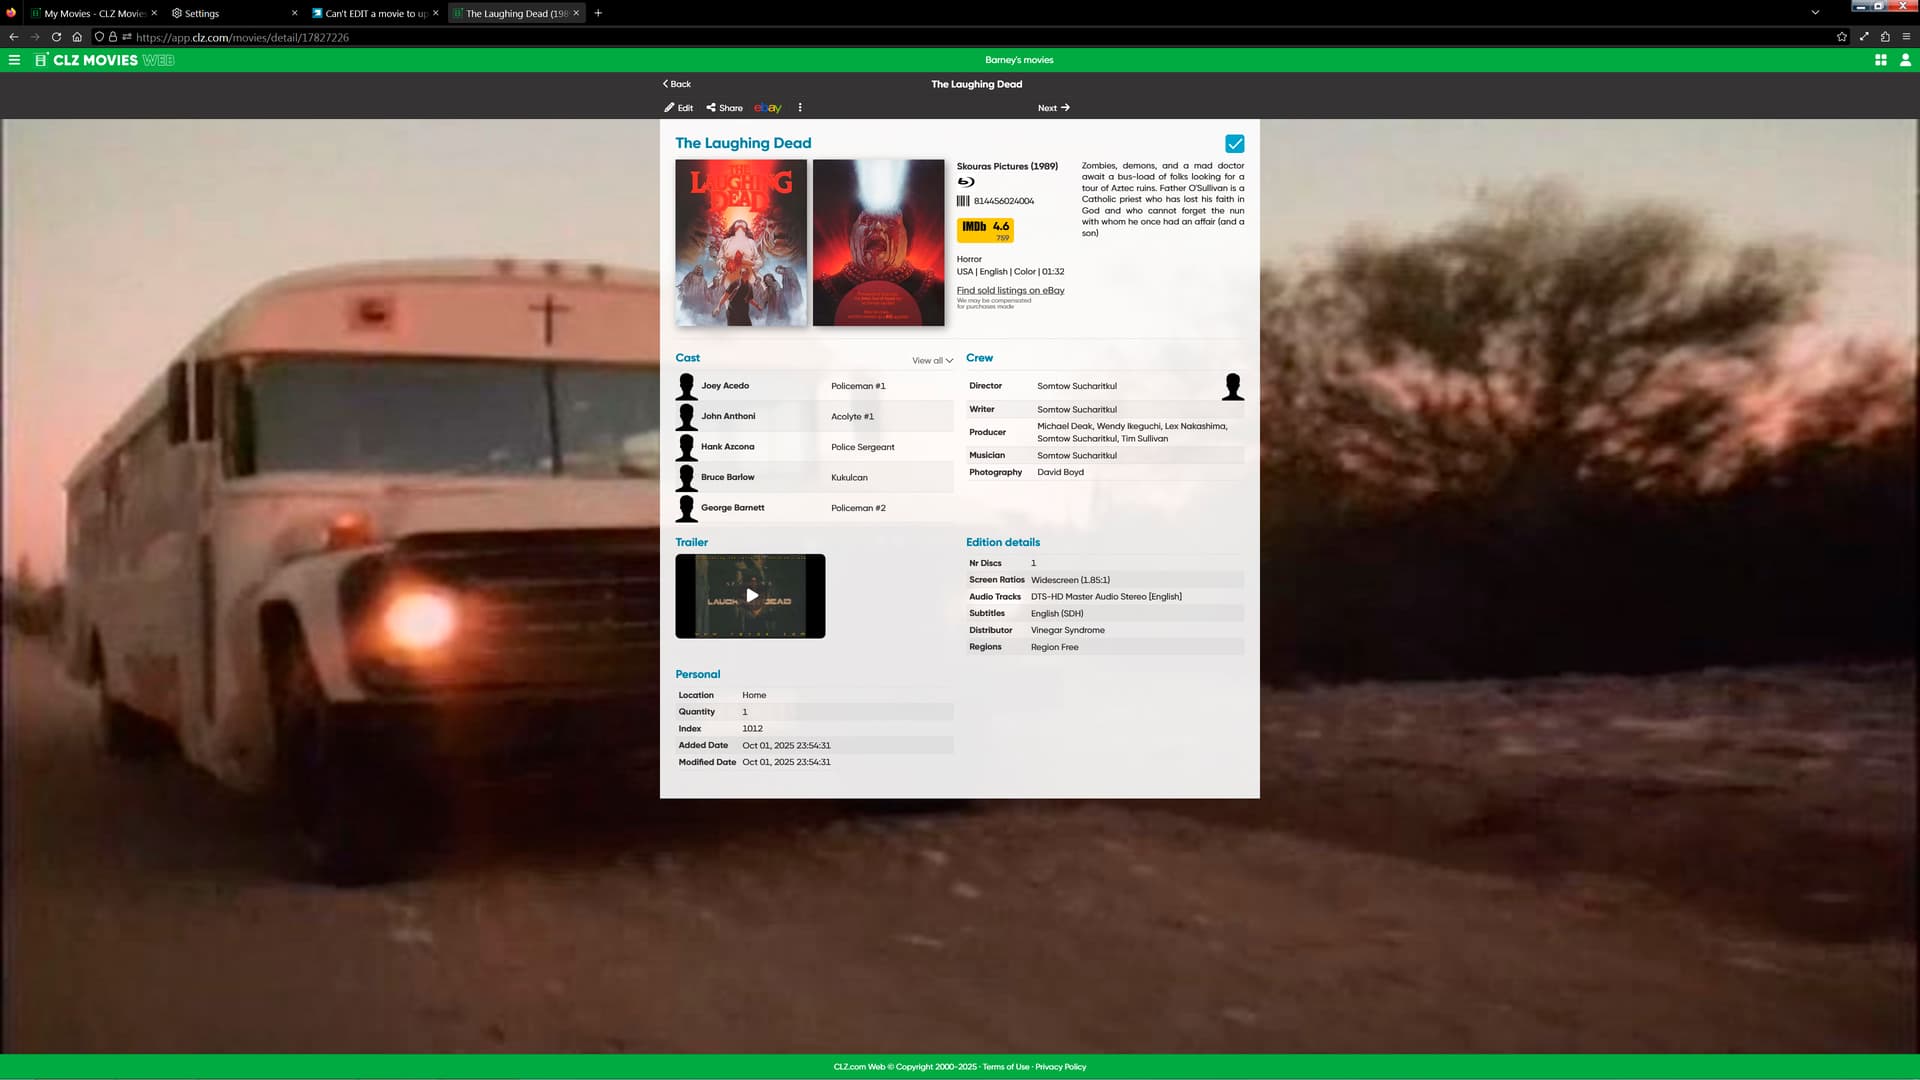Open the CLZ apps grid icon
Screen dimensions: 1920x1080
[x=1881, y=60]
